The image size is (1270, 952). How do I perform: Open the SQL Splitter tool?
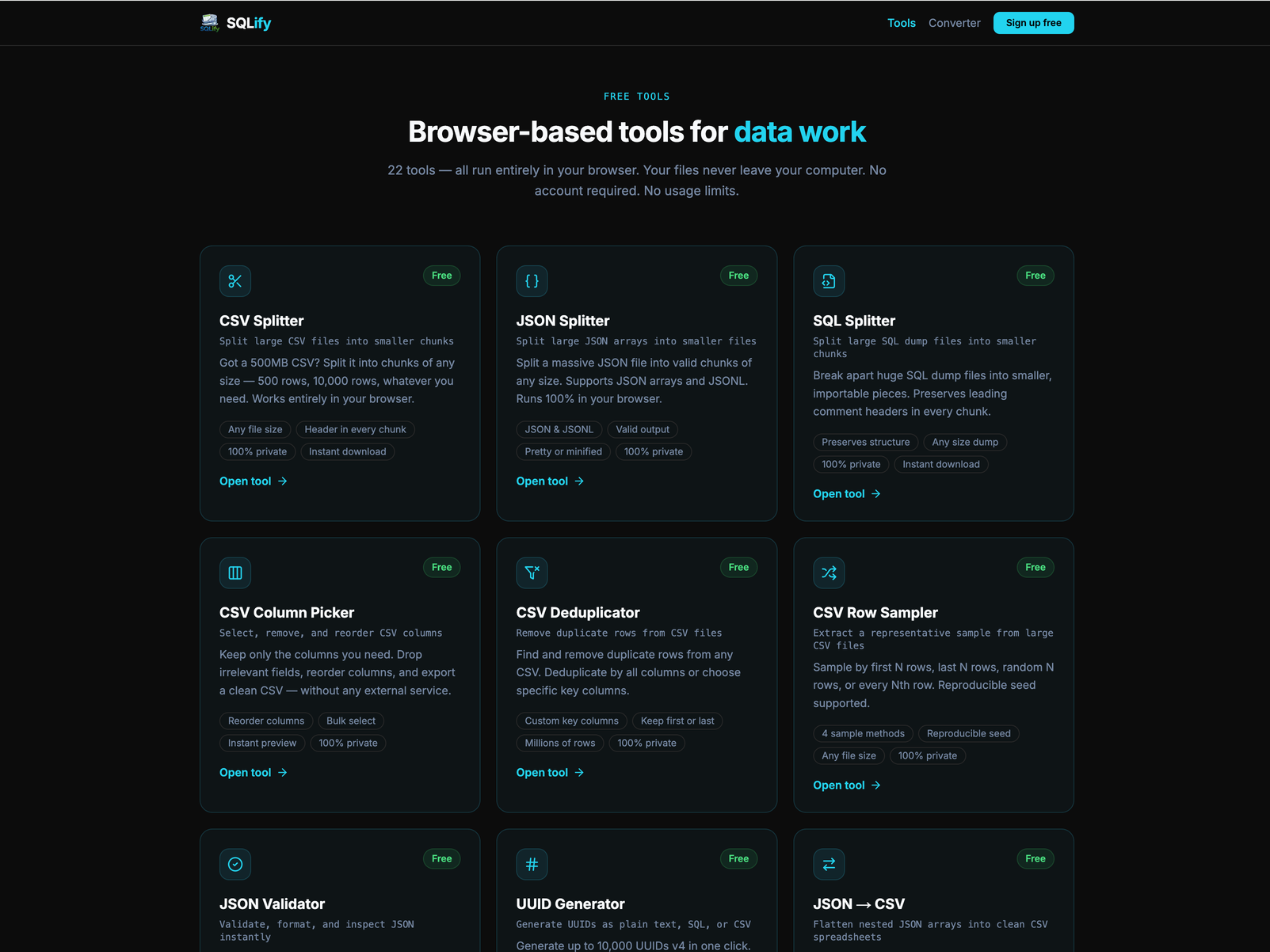tap(847, 493)
